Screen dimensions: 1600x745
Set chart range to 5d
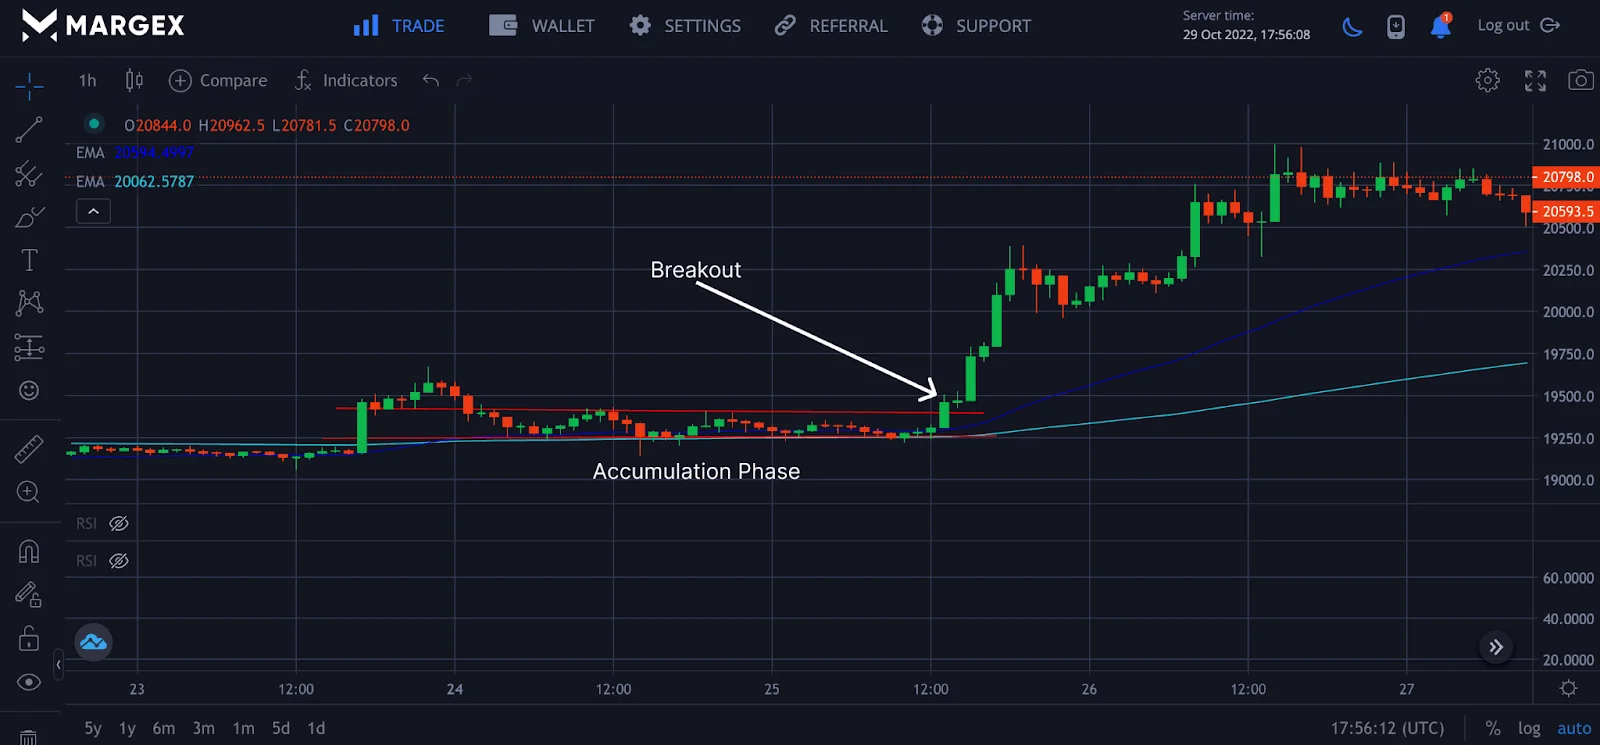pos(281,728)
